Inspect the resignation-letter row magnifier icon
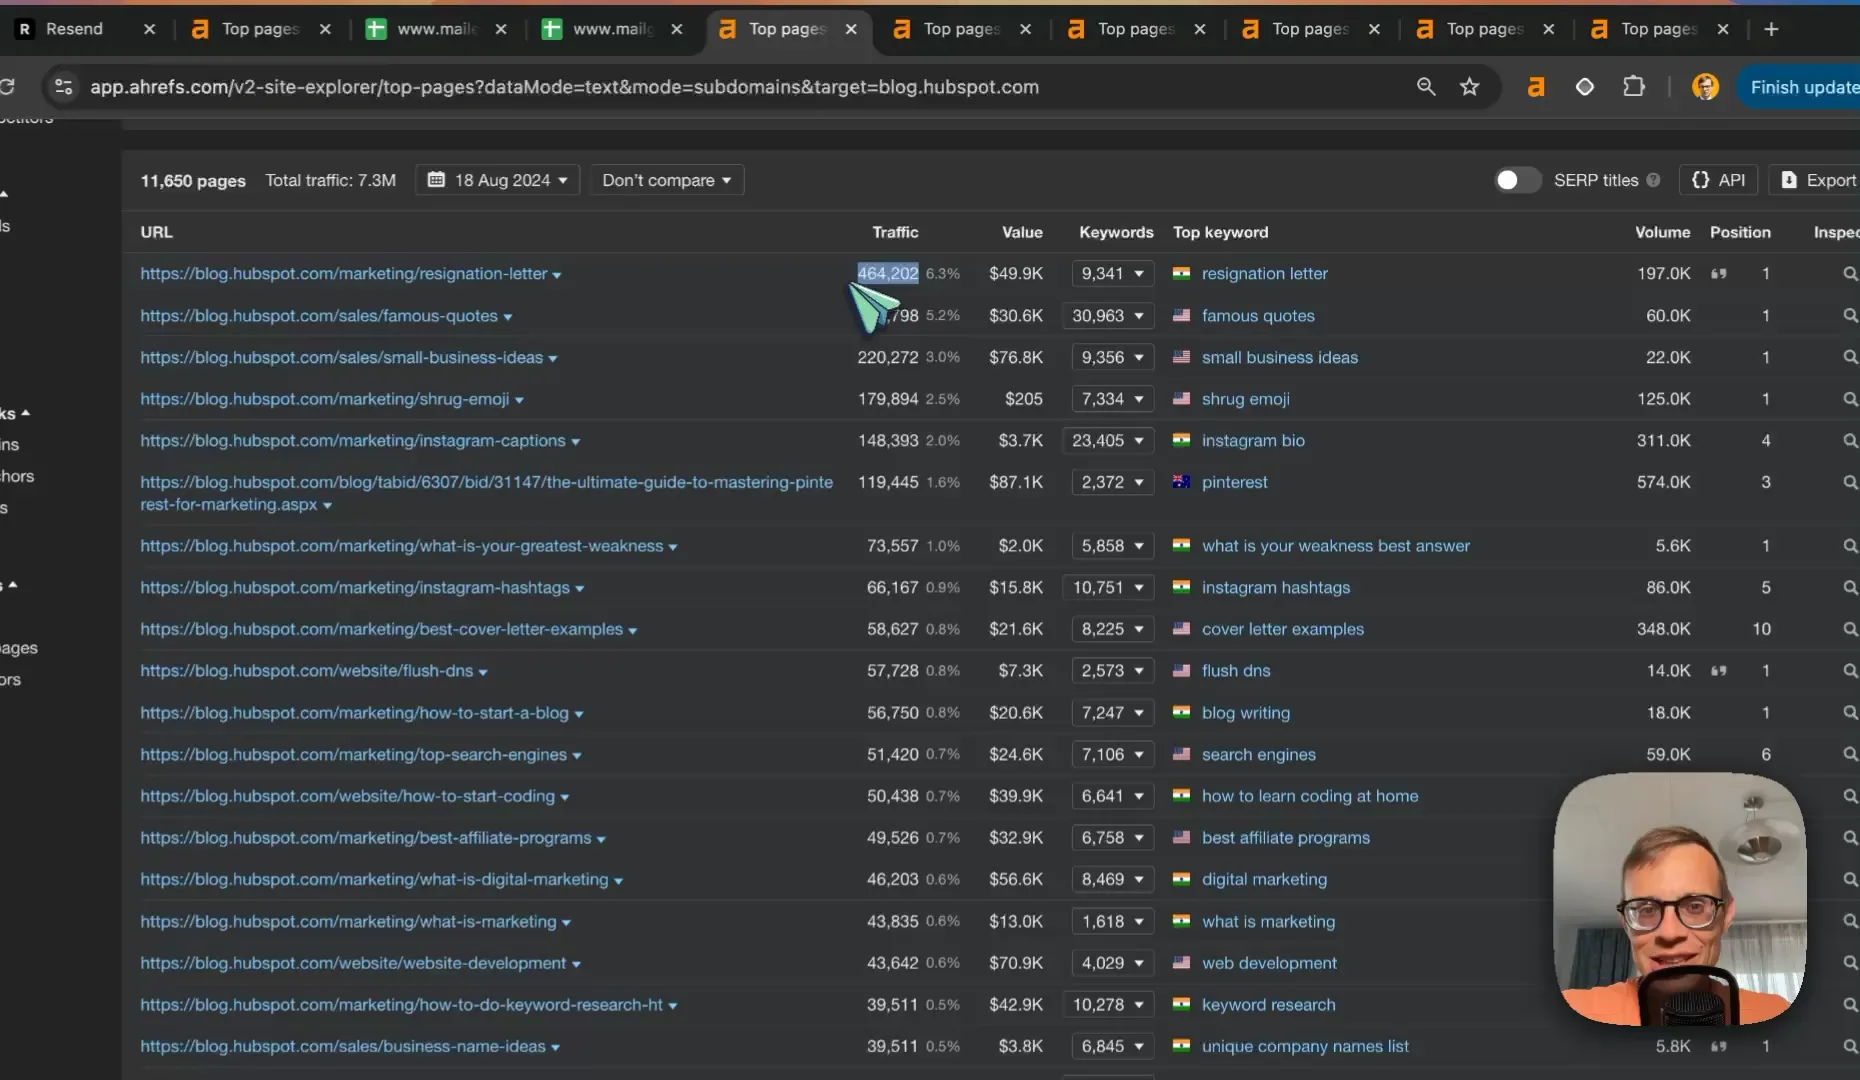The height and width of the screenshot is (1080, 1860). tap(1850, 273)
